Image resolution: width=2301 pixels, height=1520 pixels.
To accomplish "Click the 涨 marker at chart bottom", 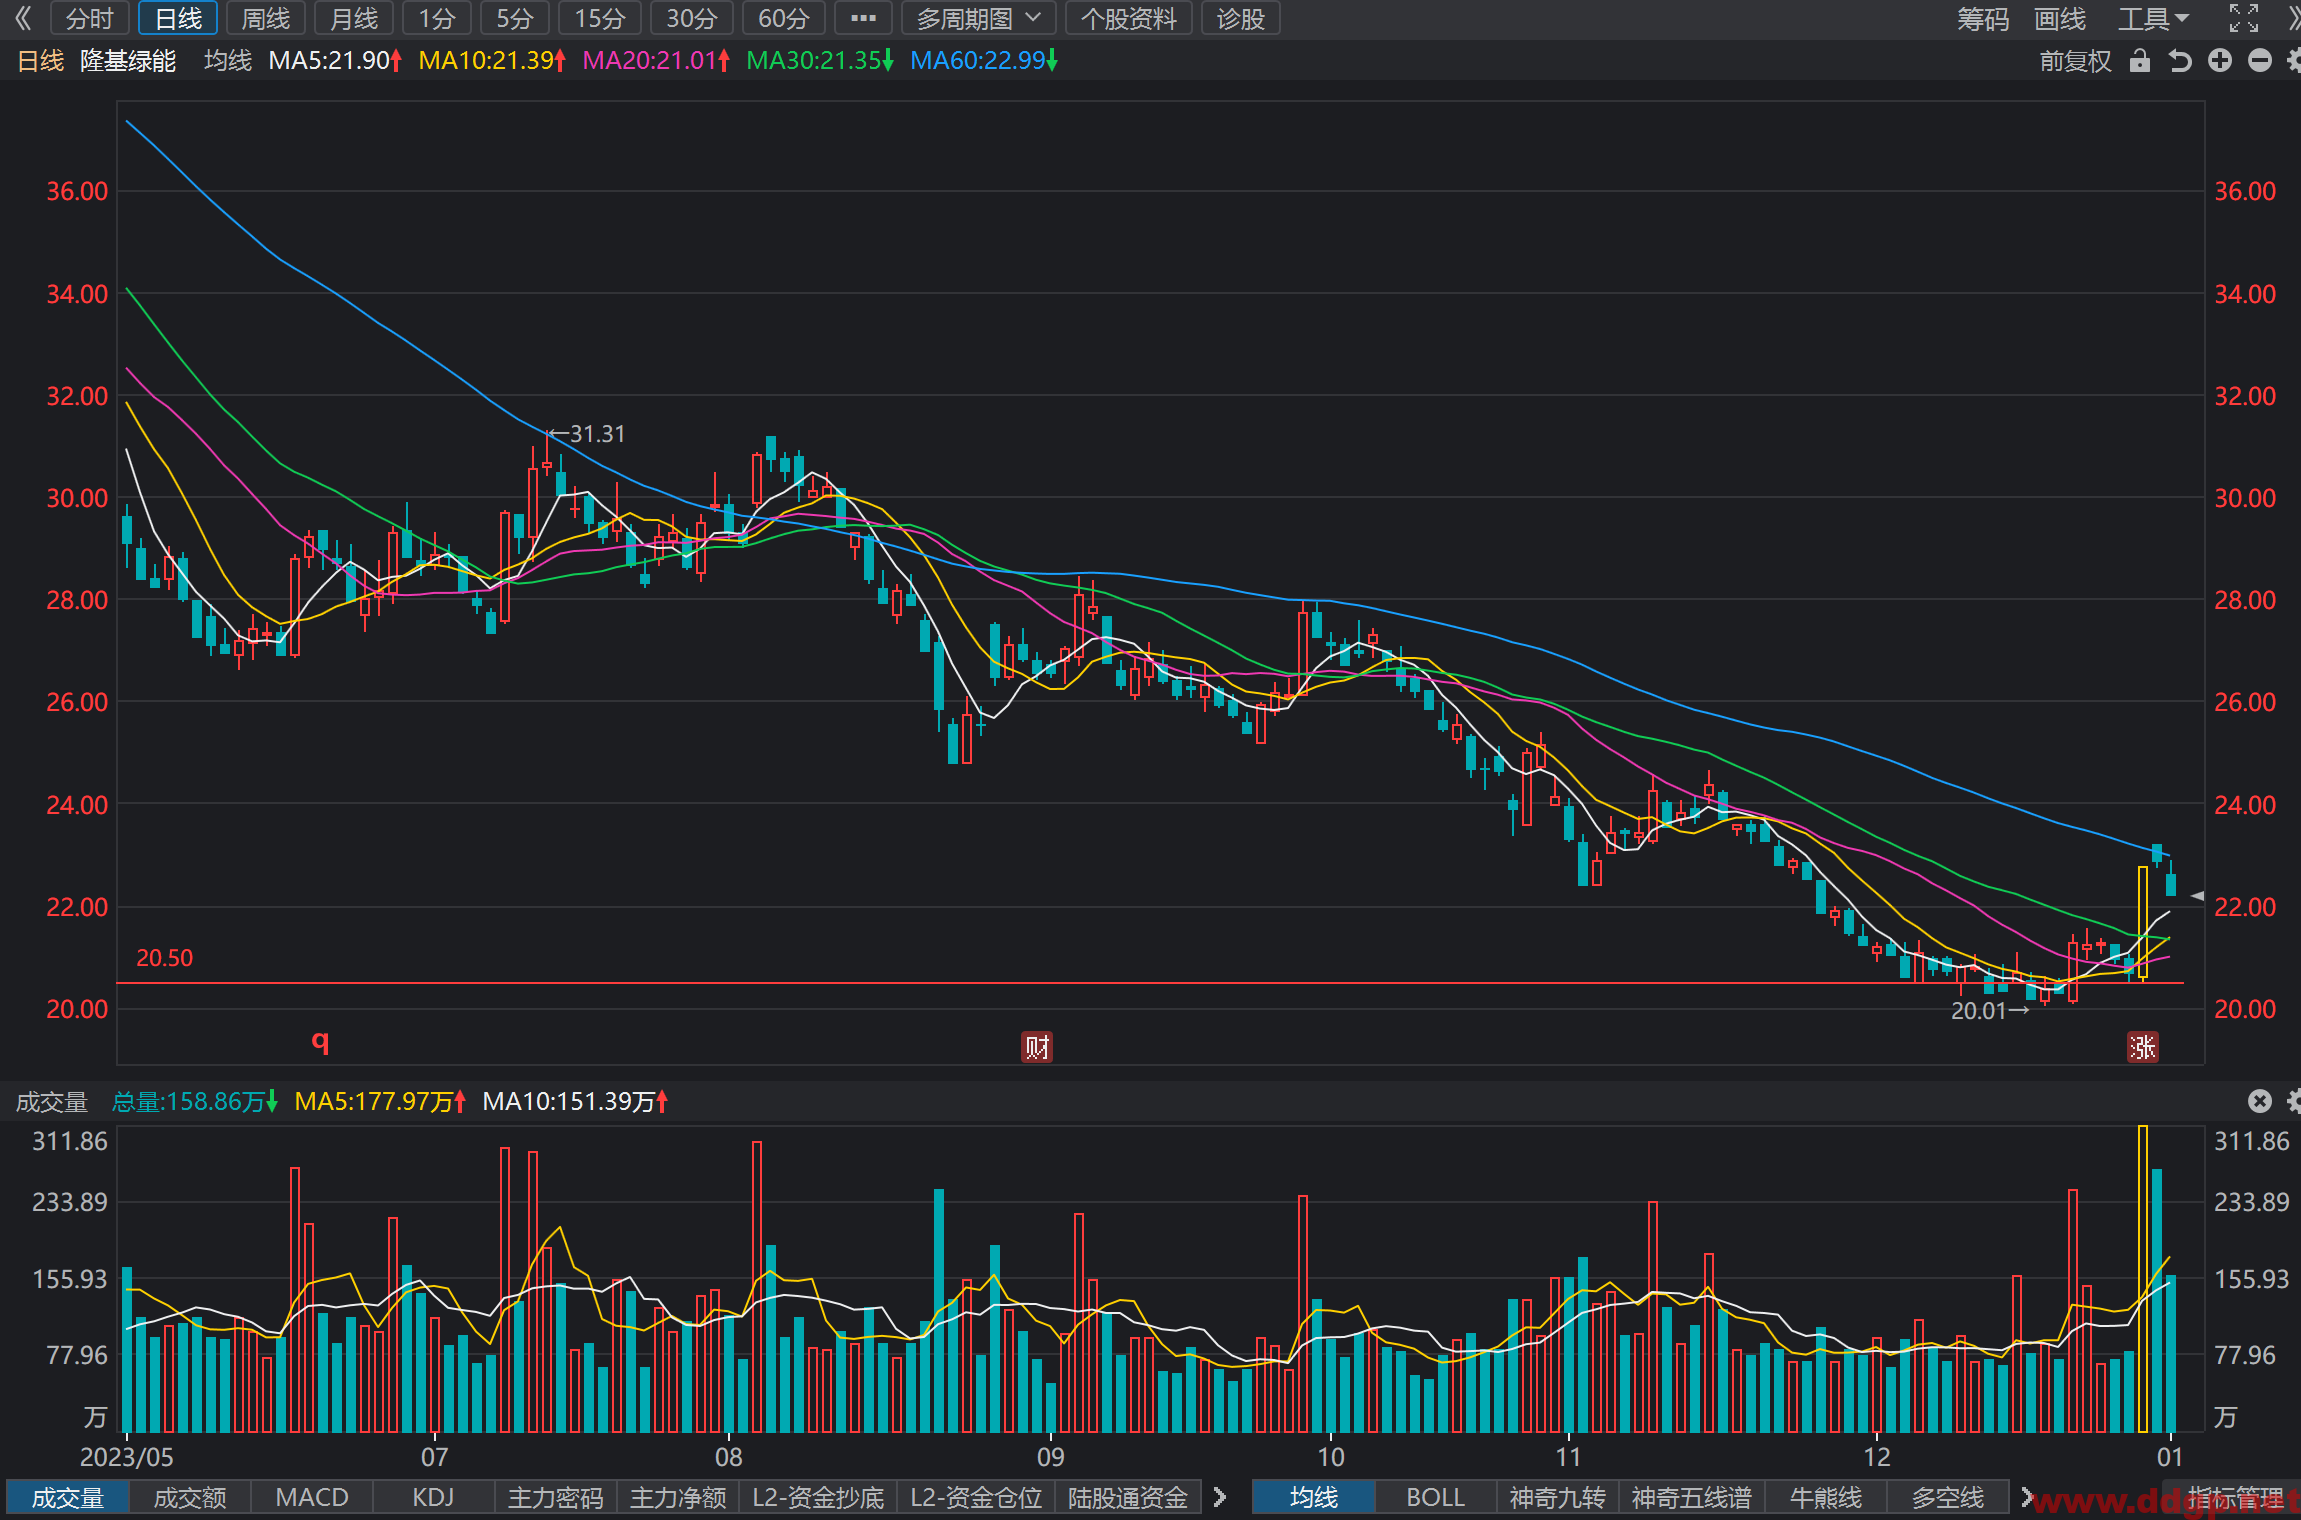I will tap(2143, 1047).
